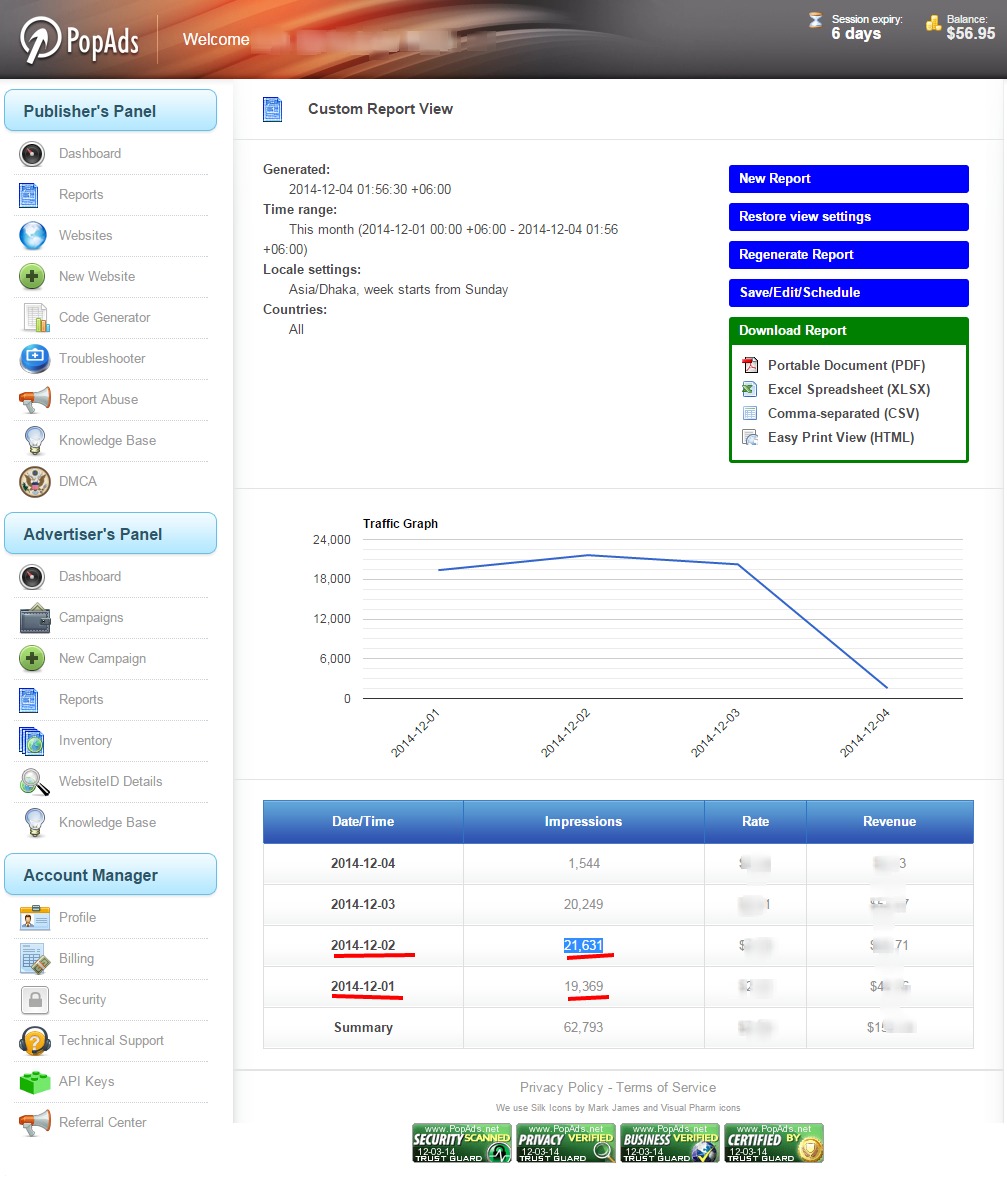Click the PopAds logo icon
This screenshot has height=1179, width=1007.
click(x=41, y=39)
